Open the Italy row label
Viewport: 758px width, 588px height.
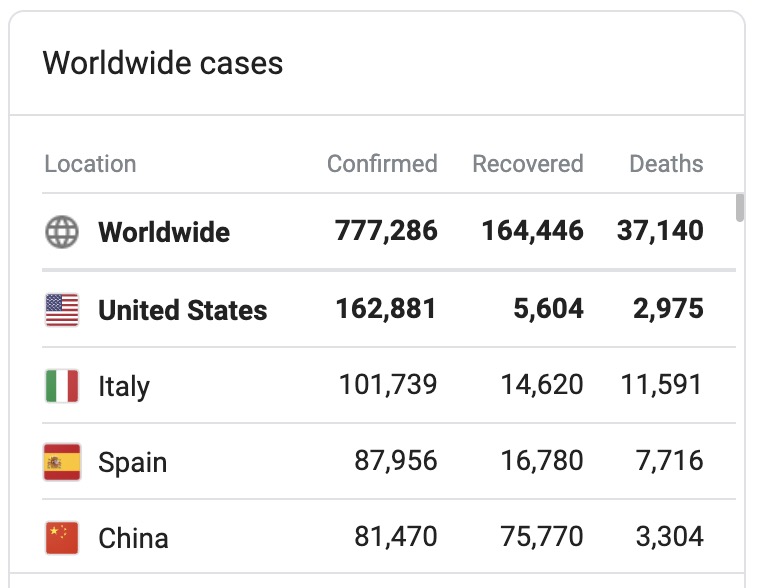124,387
